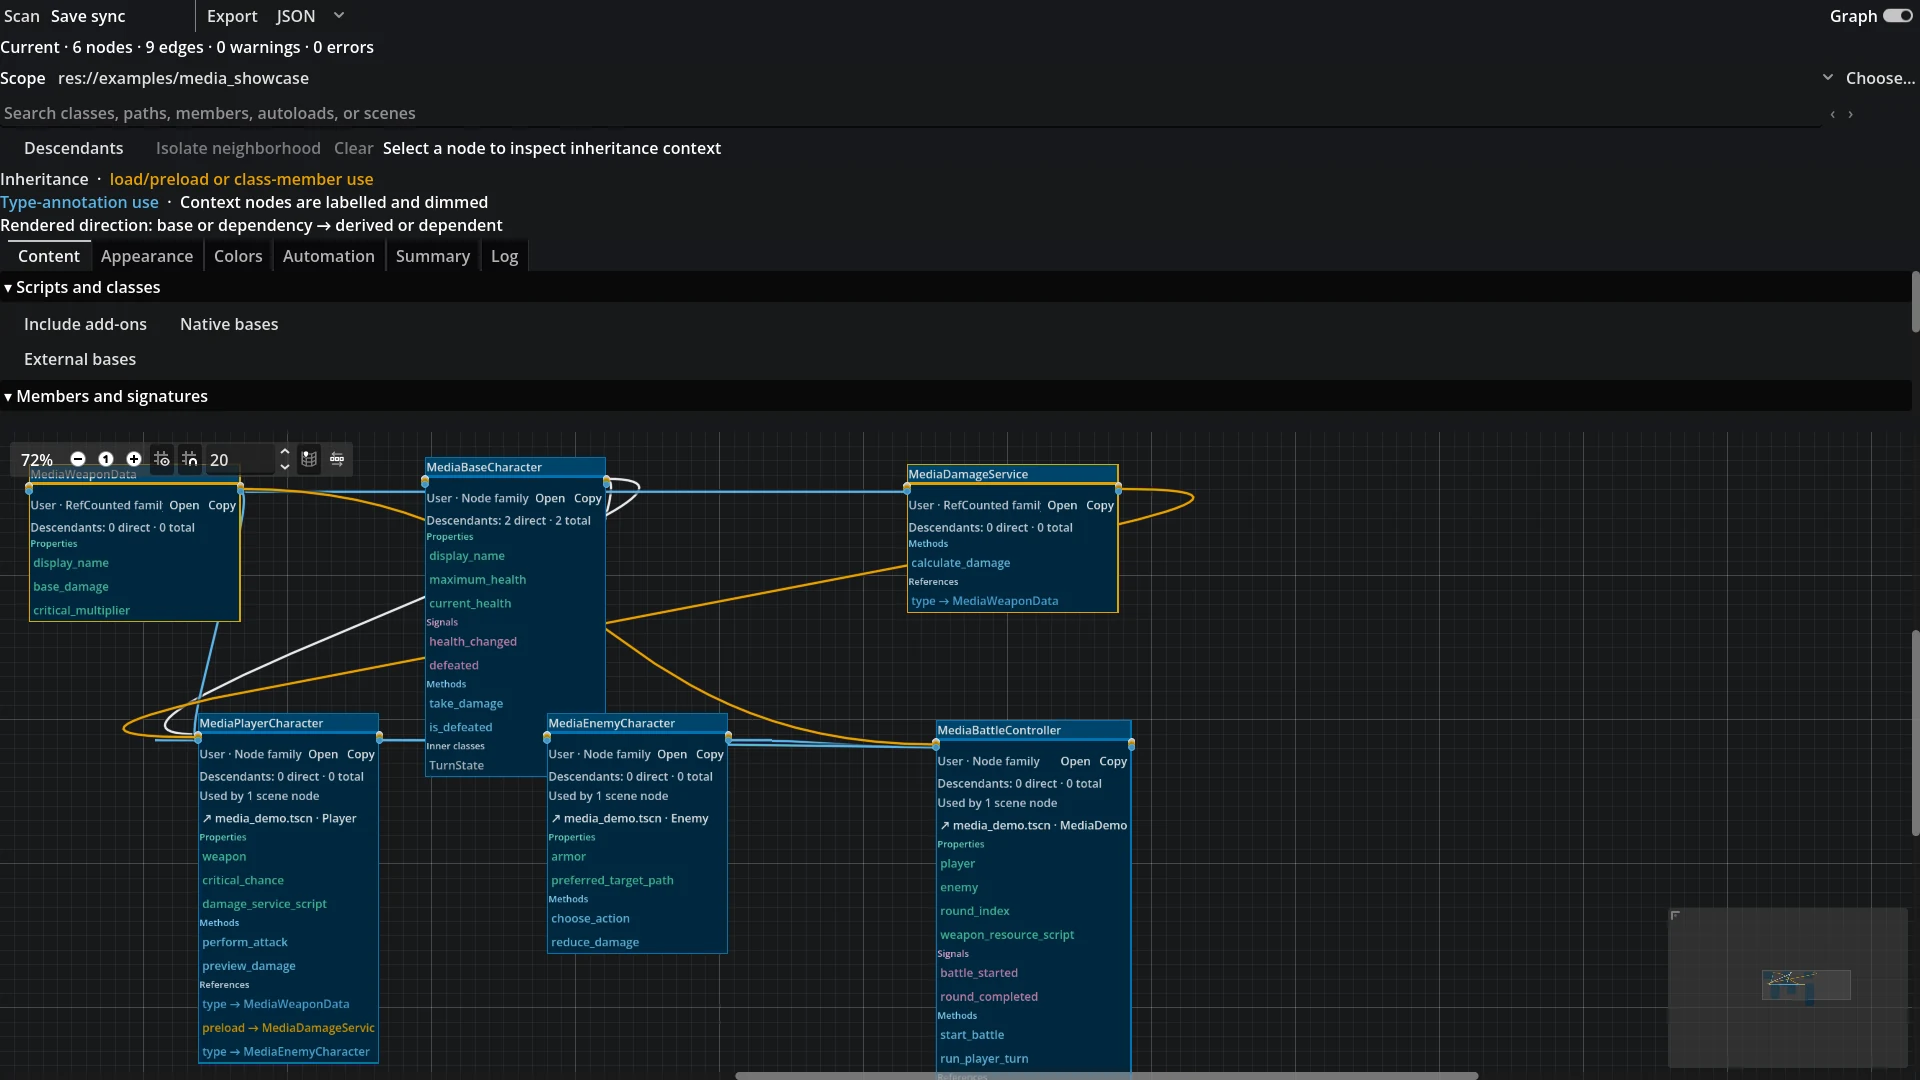Screen dimensions: 1920x1080
Task: Open MediaBaseCharacter script via Open link
Action: pos(550,498)
